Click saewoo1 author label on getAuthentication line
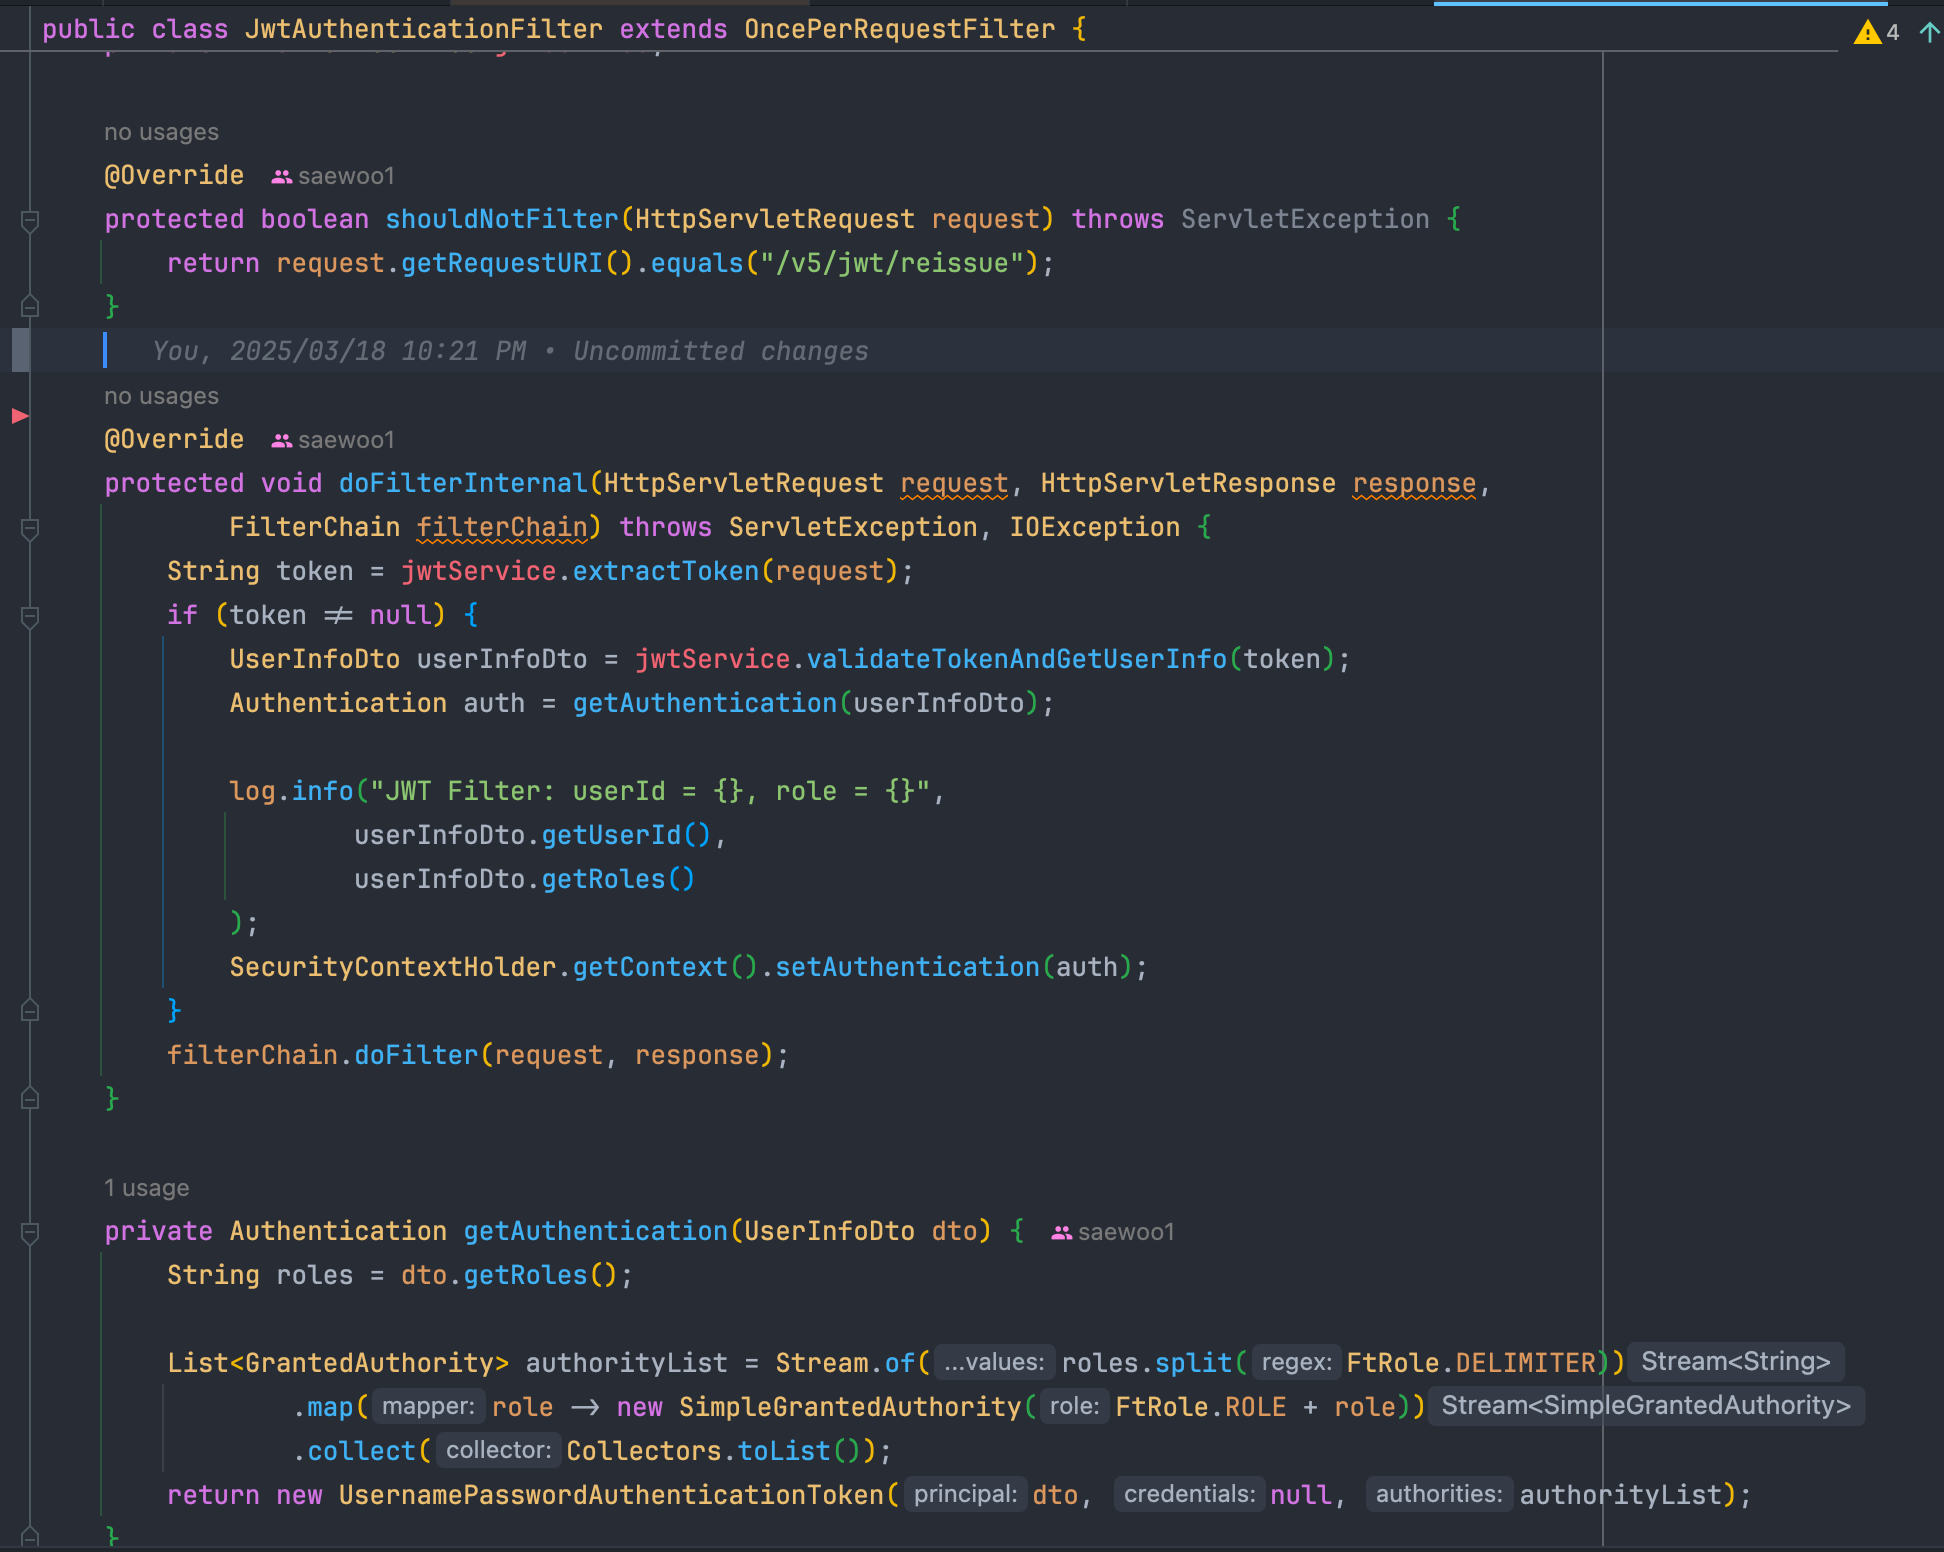 click(x=1126, y=1232)
